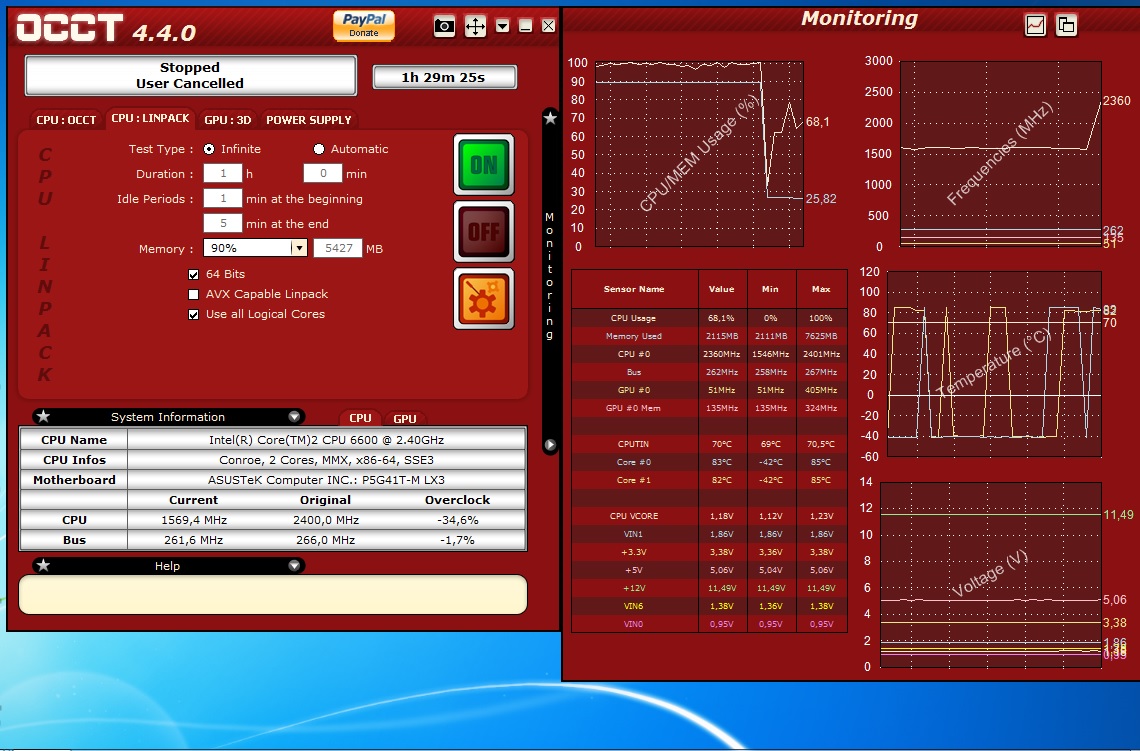
Task: Click the '+12V' sensor row
Action: 709,587
